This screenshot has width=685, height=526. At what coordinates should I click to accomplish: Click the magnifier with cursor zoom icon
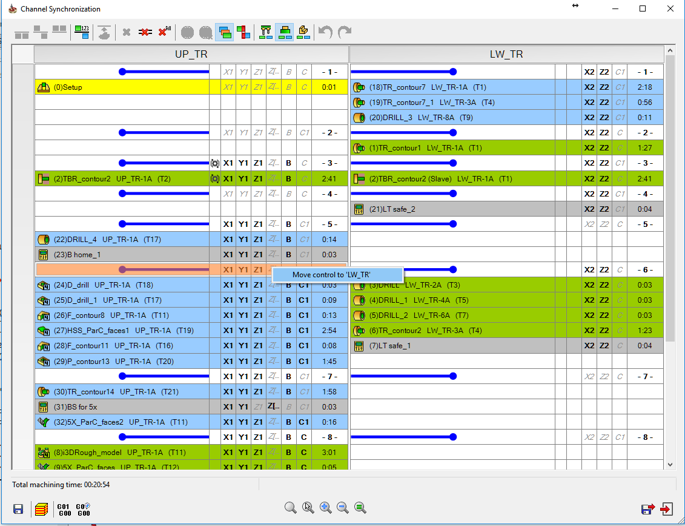coord(308,508)
